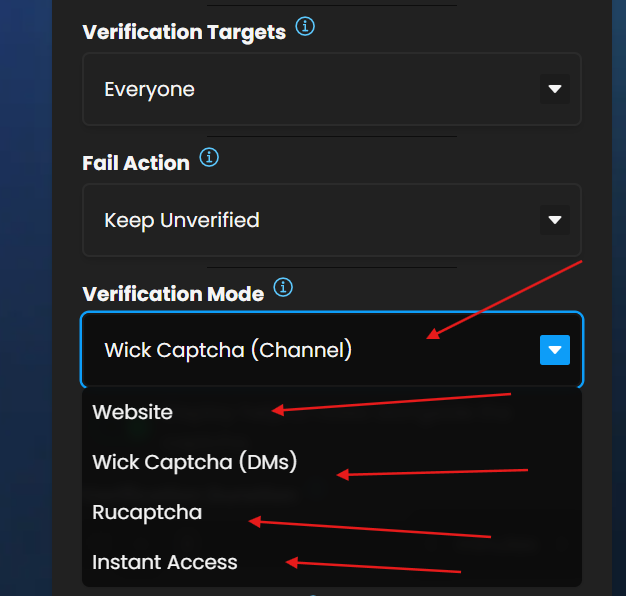
Task: Click the Verification Mode heading label
Action: 173,294
